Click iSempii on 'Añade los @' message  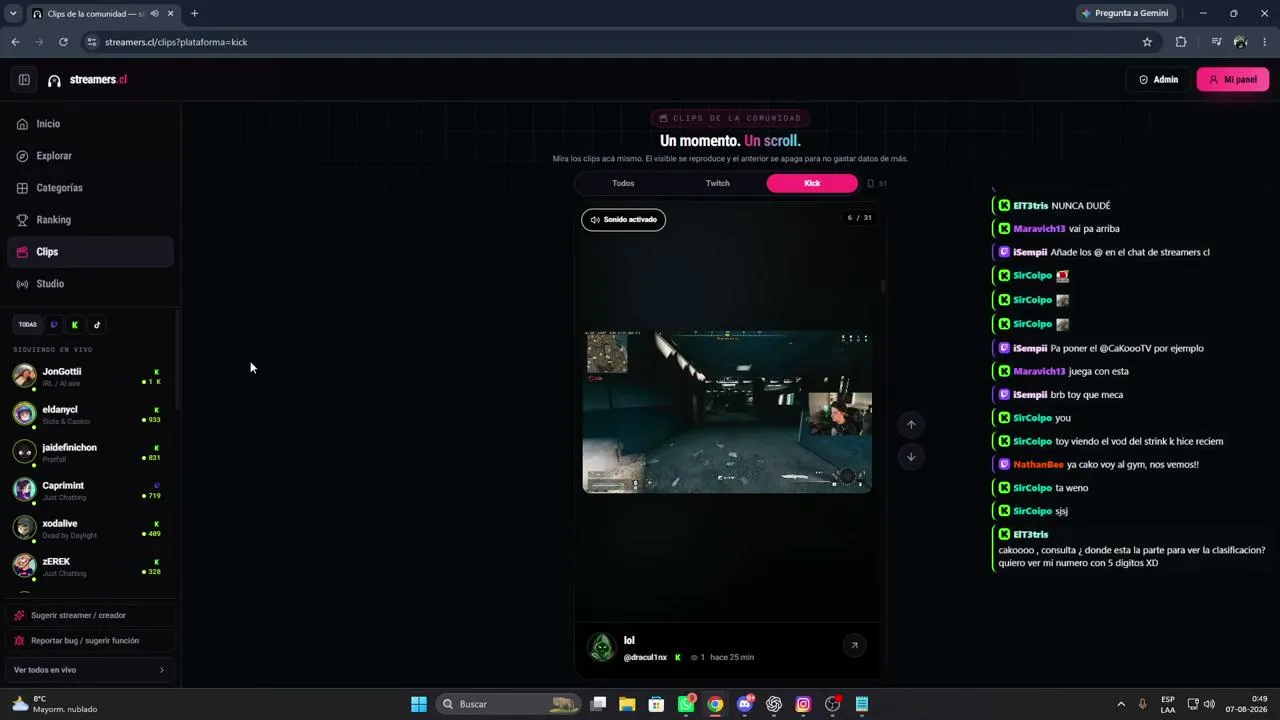tap(1030, 253)
